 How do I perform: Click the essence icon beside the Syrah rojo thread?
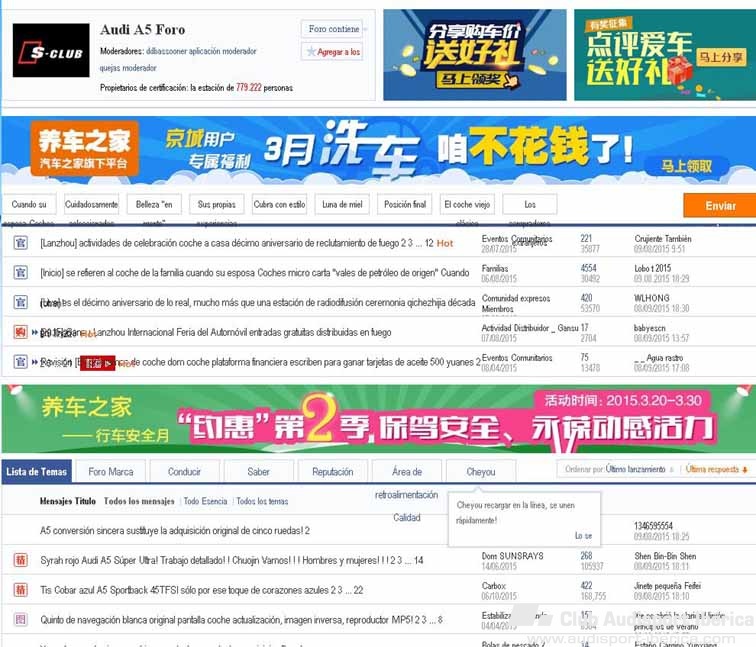[20, 560]
